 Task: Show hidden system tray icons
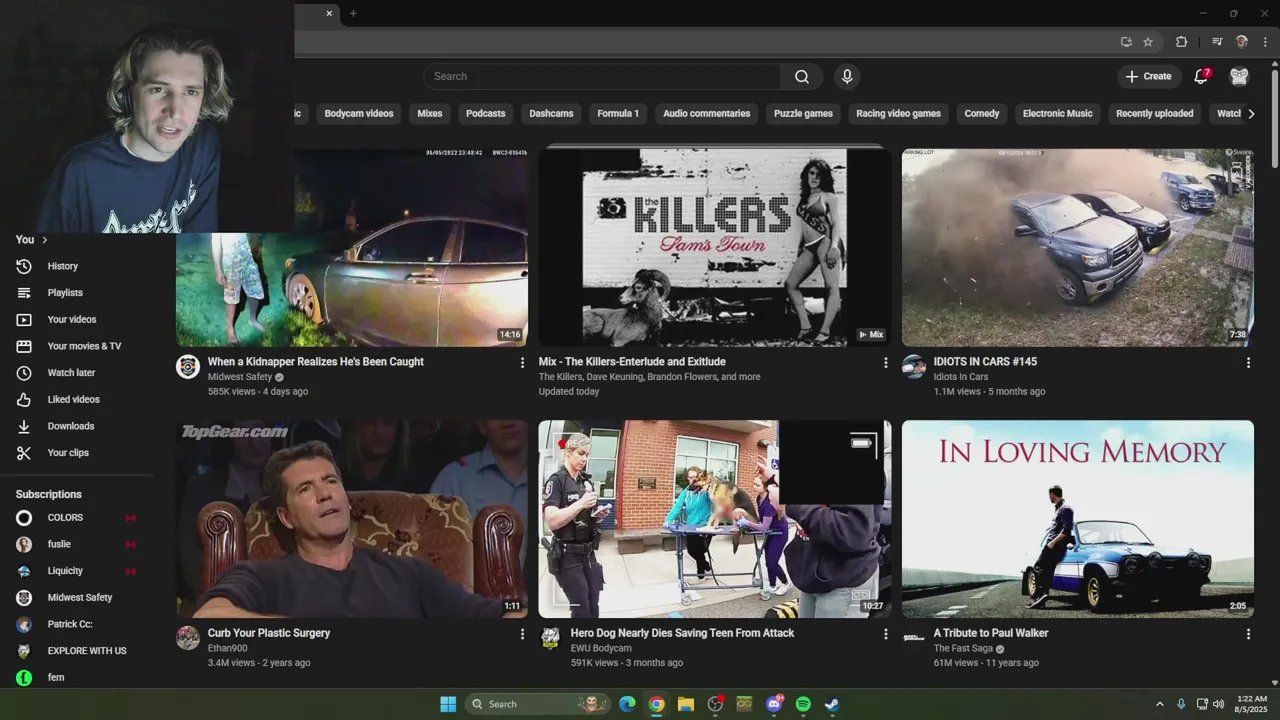coord(1160,704)
